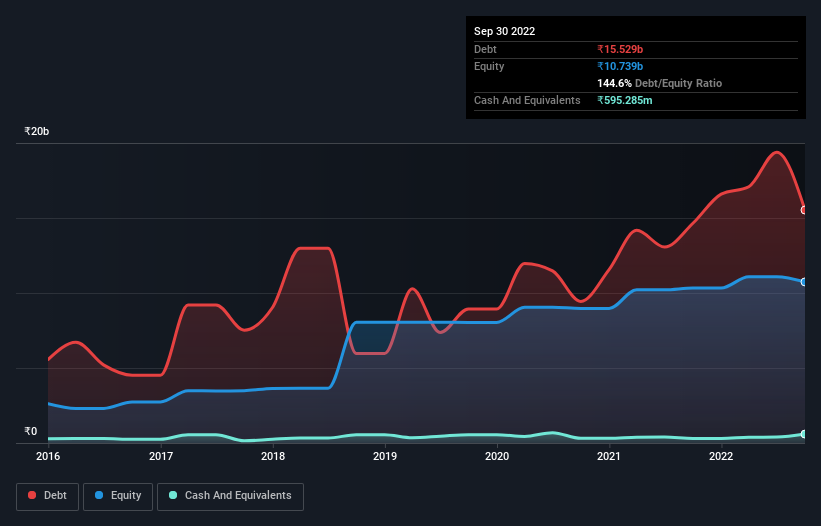Click the 2017 x-axis label
The image size is (821, 526).
[161, 456]
